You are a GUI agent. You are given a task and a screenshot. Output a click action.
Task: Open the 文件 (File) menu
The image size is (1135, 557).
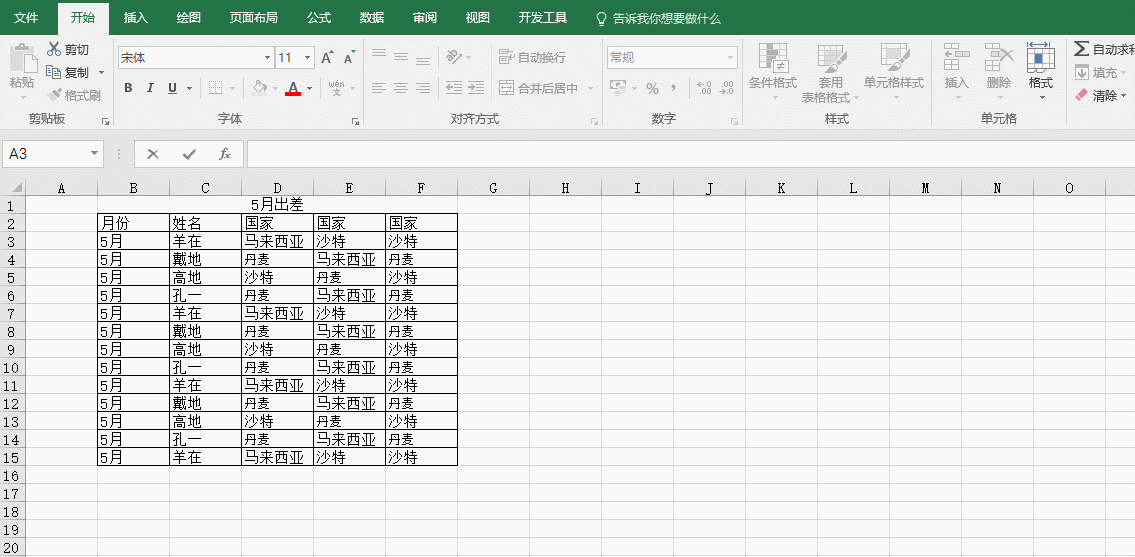[x=26, y=18]
